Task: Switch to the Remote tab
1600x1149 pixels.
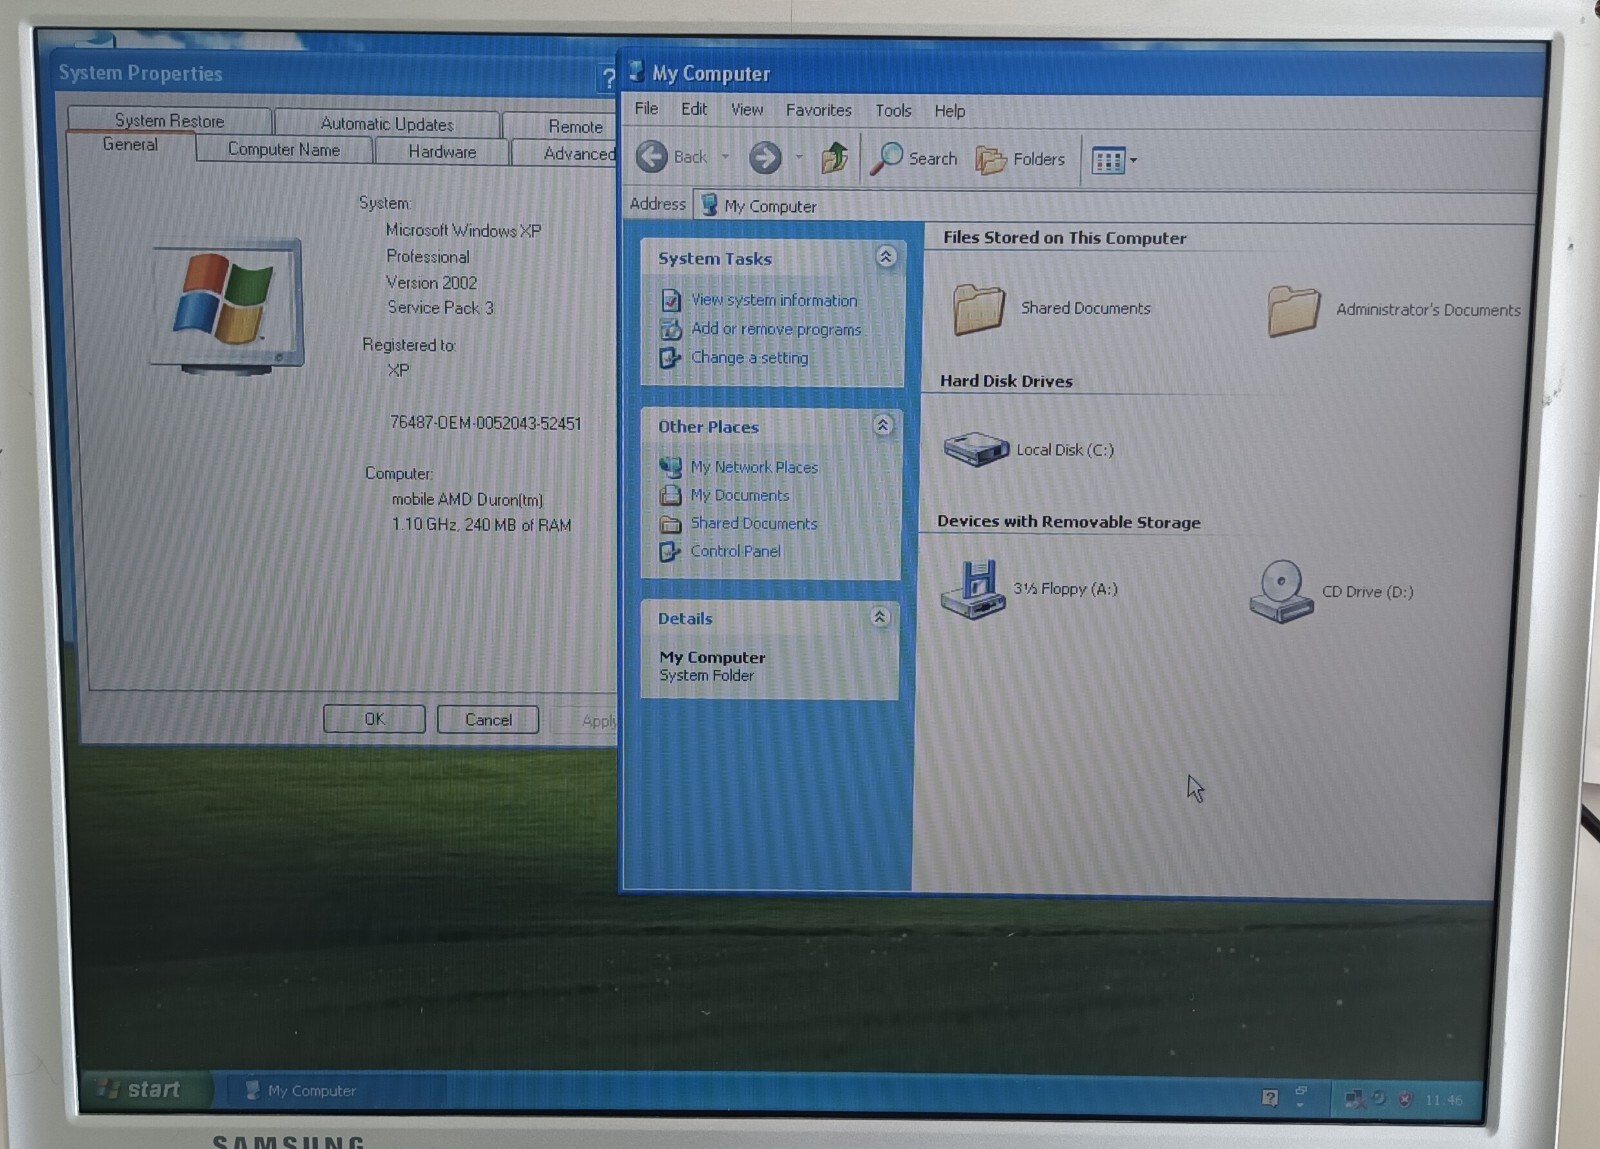Action: coord(561,126)
